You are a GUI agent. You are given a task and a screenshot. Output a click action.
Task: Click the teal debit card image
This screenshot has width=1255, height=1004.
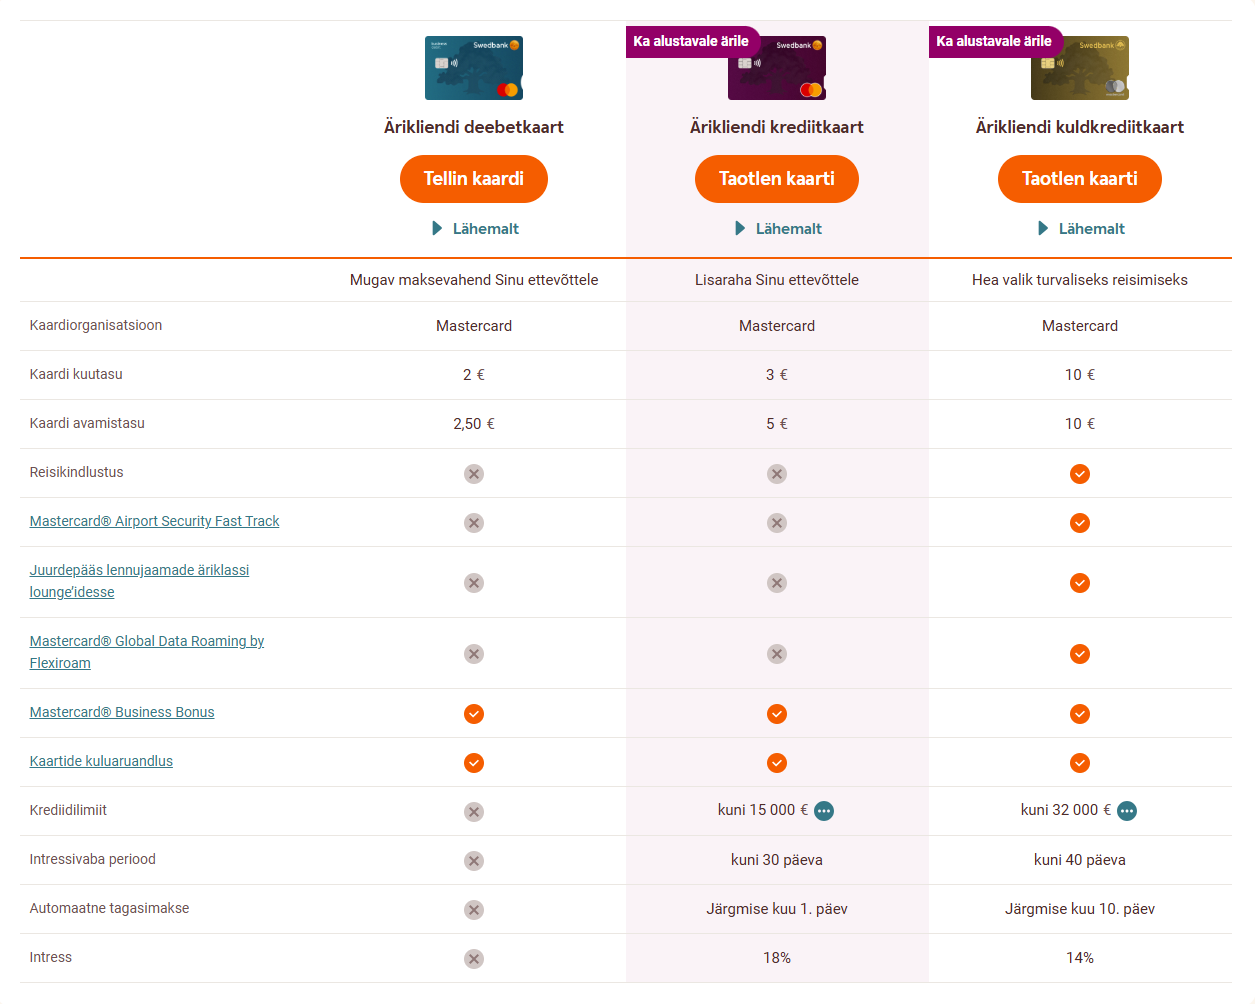click(474, 68)
